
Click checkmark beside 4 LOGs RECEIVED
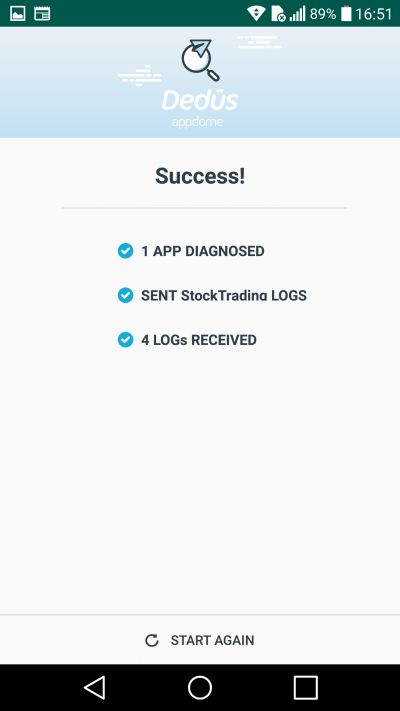click(125, 340)
